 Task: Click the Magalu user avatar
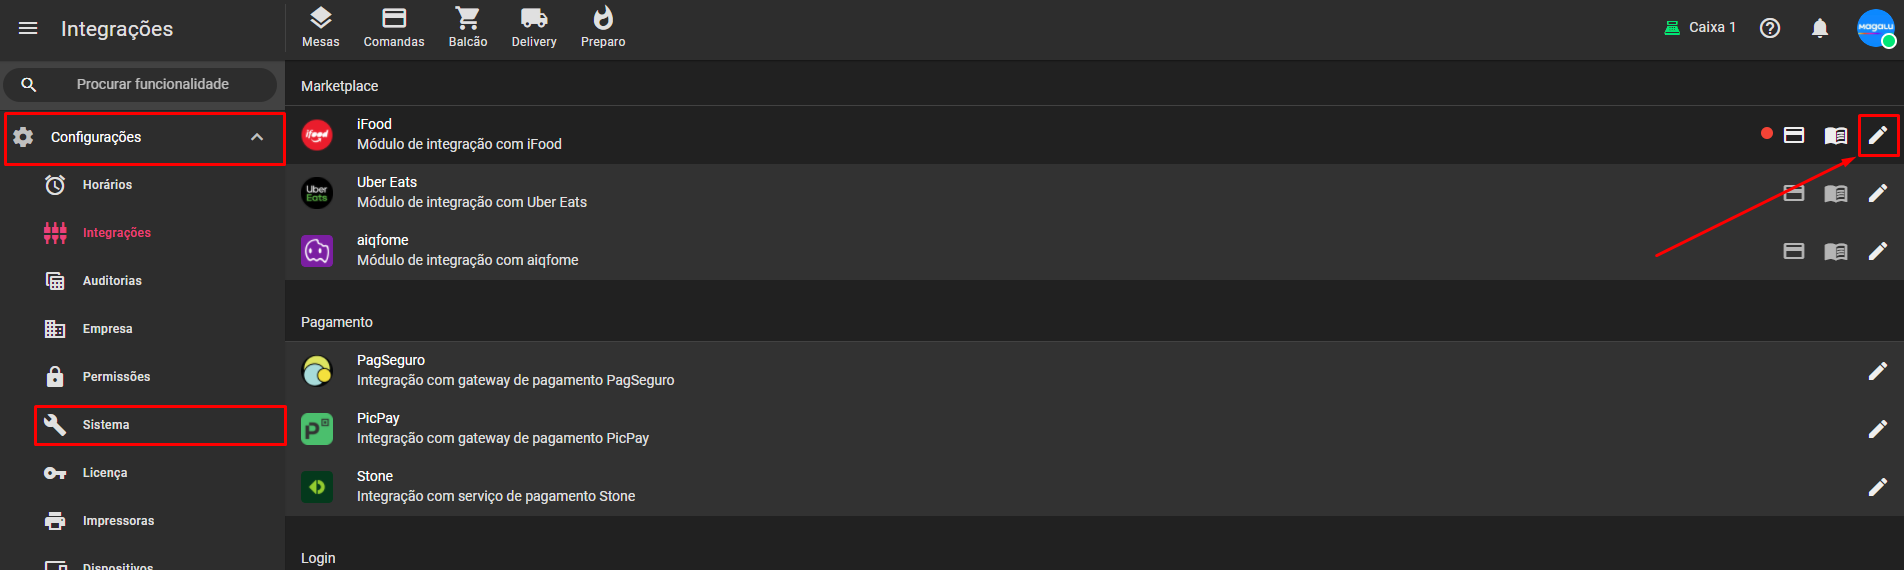tap(1875, 28)
